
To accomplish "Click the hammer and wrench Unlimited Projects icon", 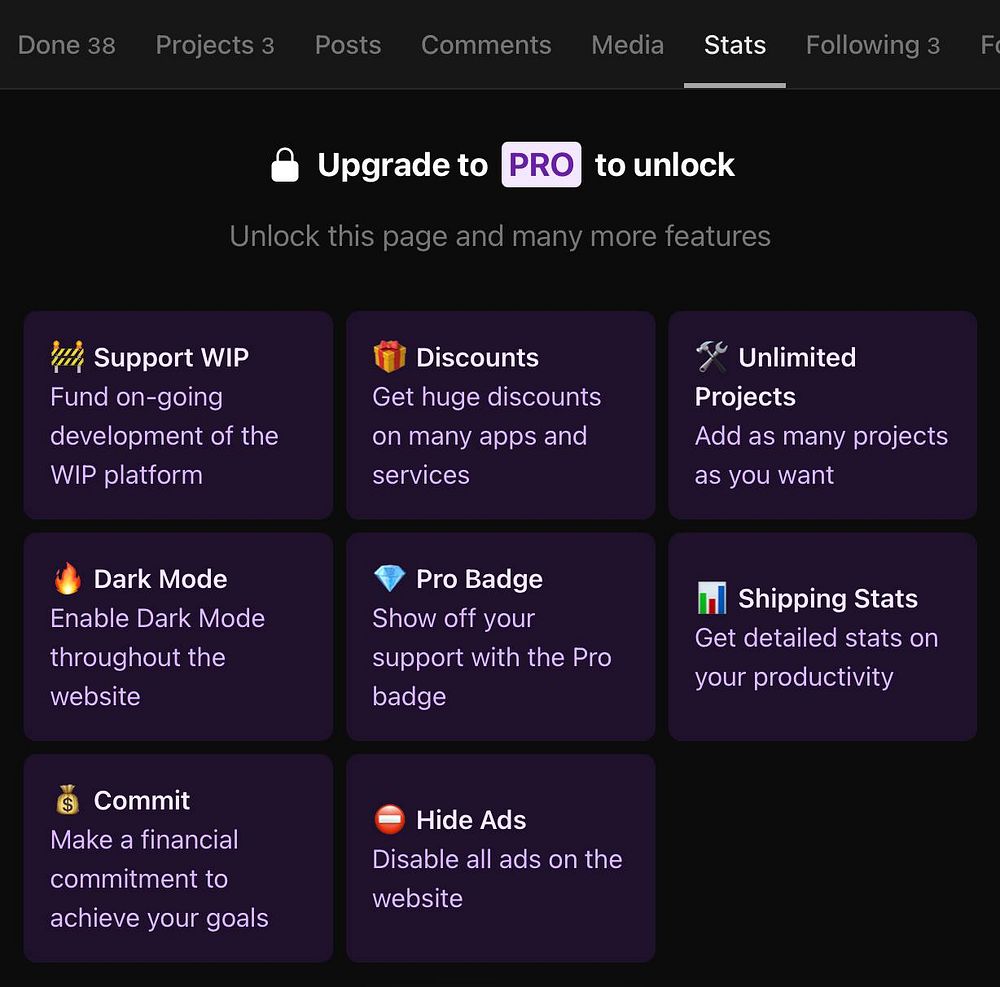I will (x=712, y=357).
